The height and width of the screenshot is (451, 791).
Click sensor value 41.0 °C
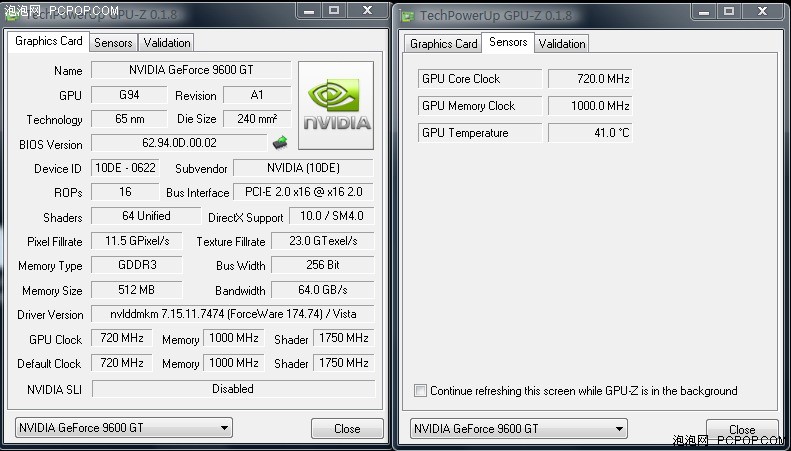[x=590, y=133]
